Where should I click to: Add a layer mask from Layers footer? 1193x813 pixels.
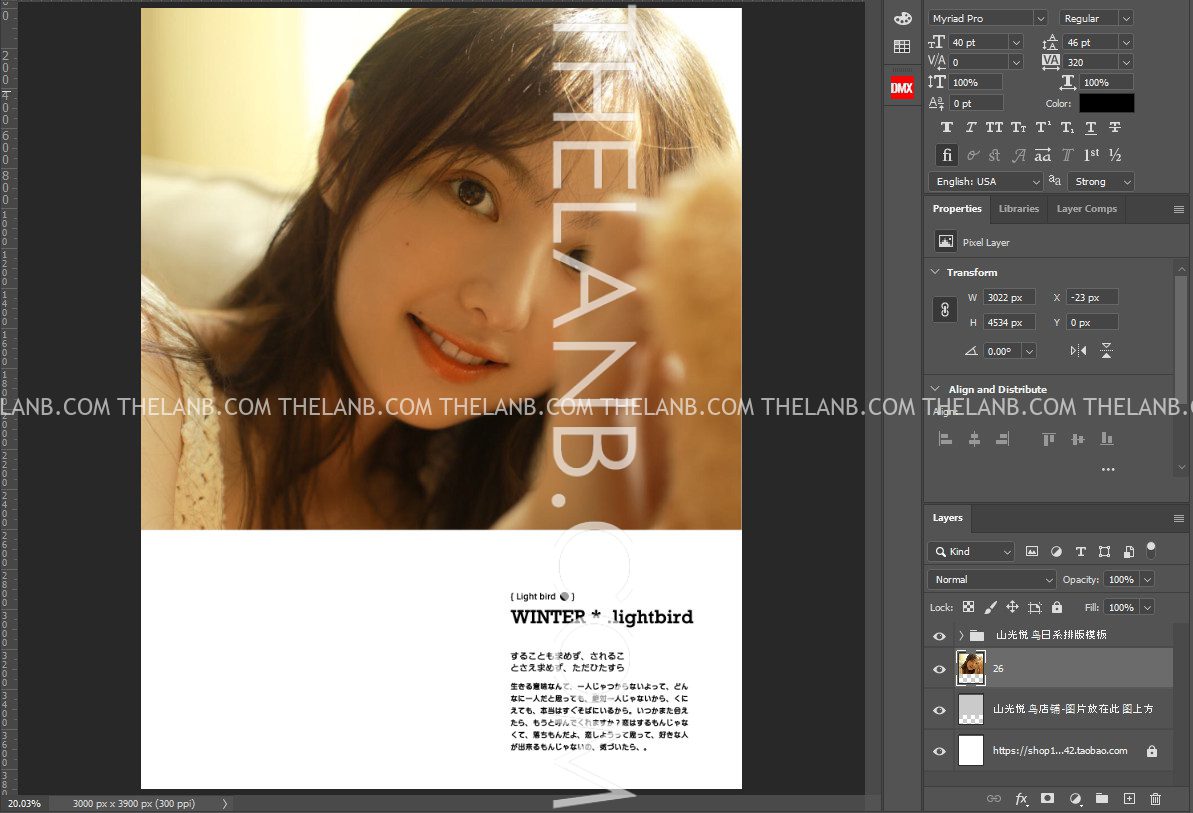click(1048, 799)
